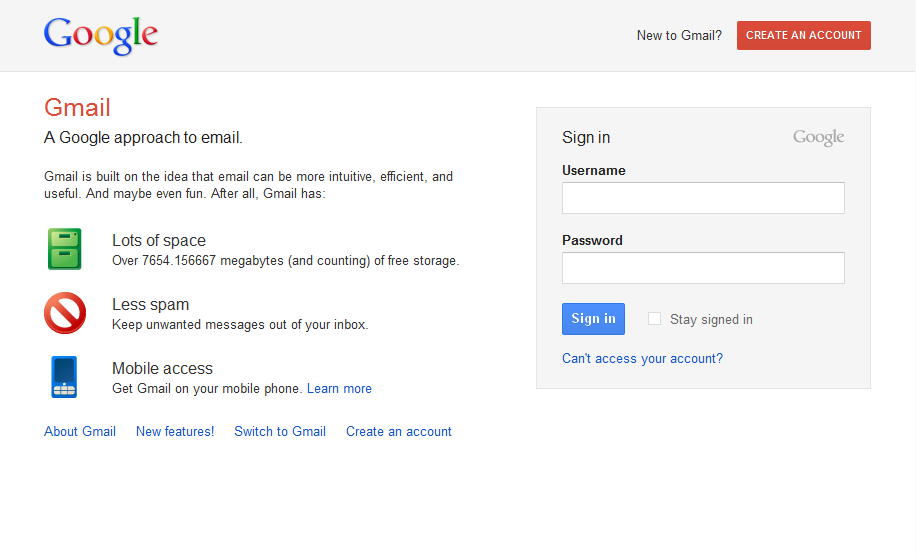Click the gray Google logo in sign-in box
The height and width of the screenshot is (554, 916).
tap(818, 138)
